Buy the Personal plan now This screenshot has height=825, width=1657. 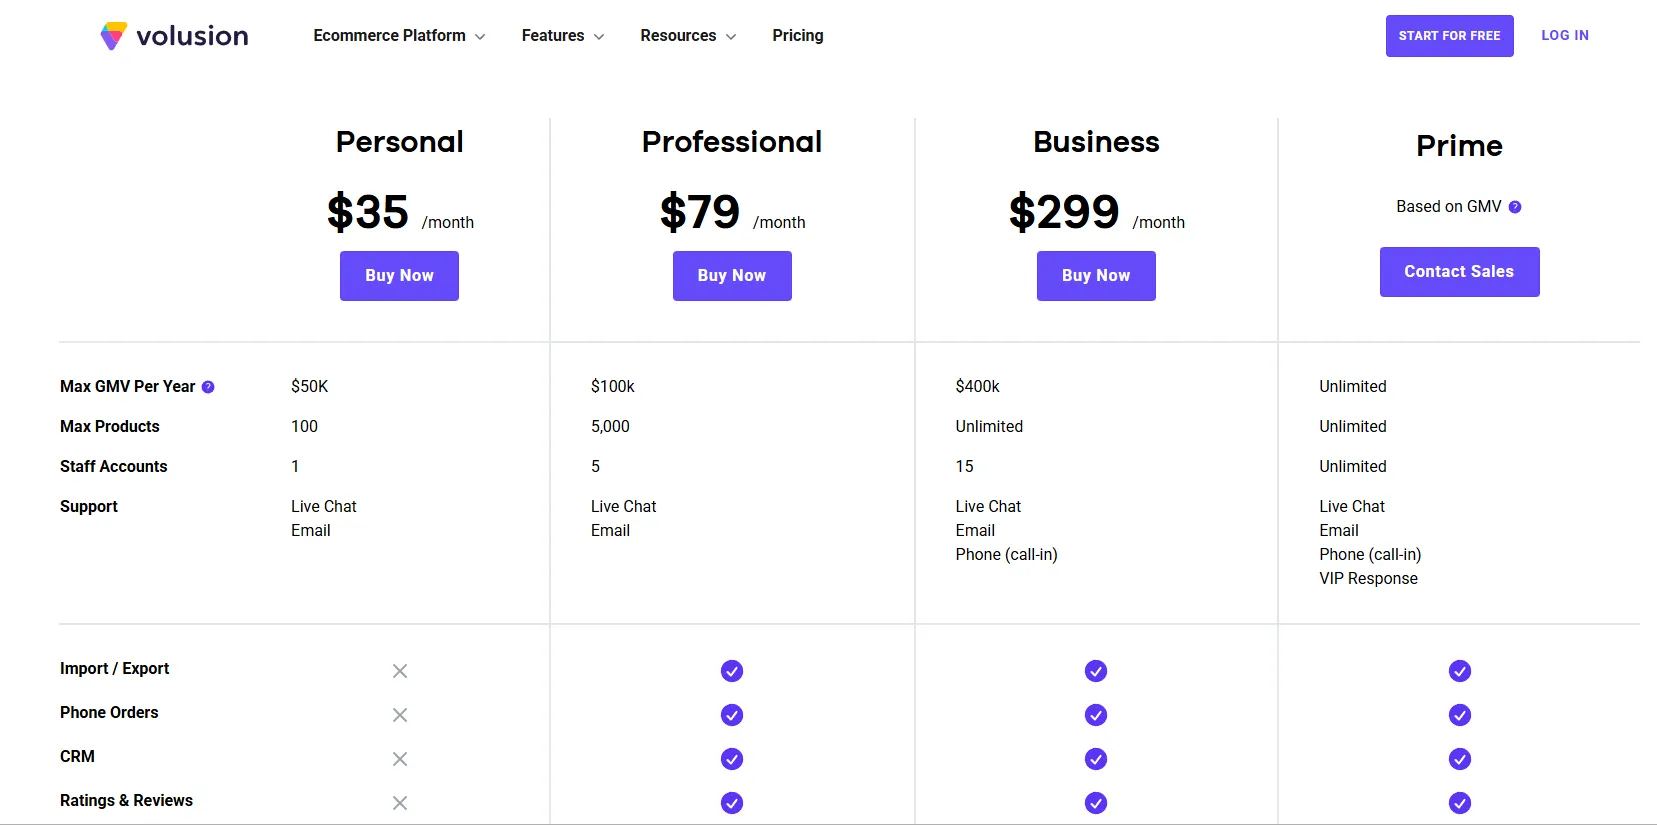click(399, 276)
